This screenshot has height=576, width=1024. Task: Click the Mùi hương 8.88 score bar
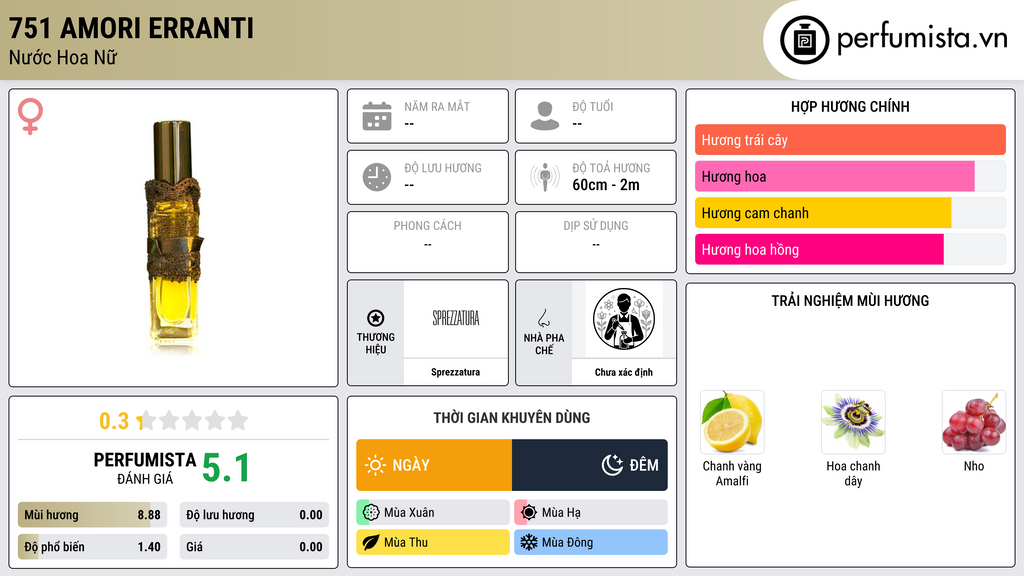92,515
